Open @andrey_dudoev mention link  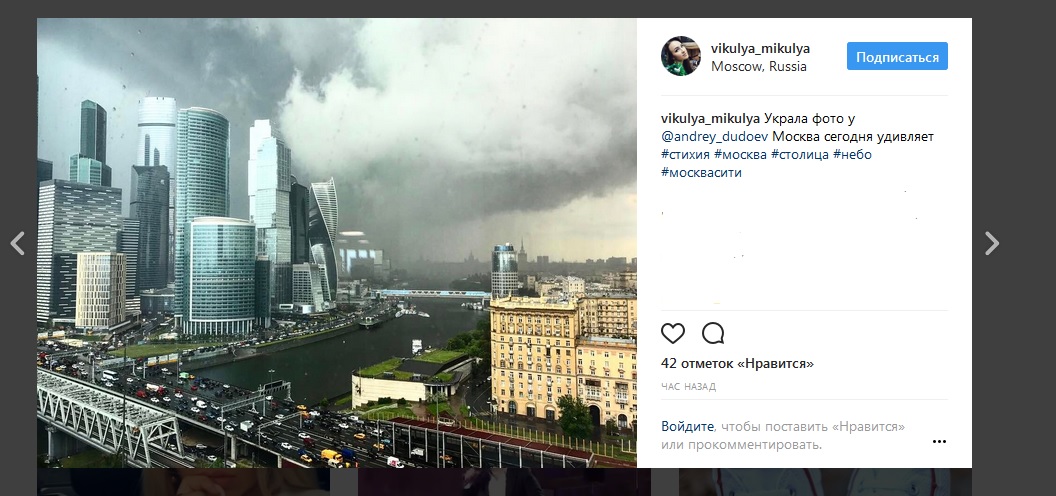coord(715,137)
